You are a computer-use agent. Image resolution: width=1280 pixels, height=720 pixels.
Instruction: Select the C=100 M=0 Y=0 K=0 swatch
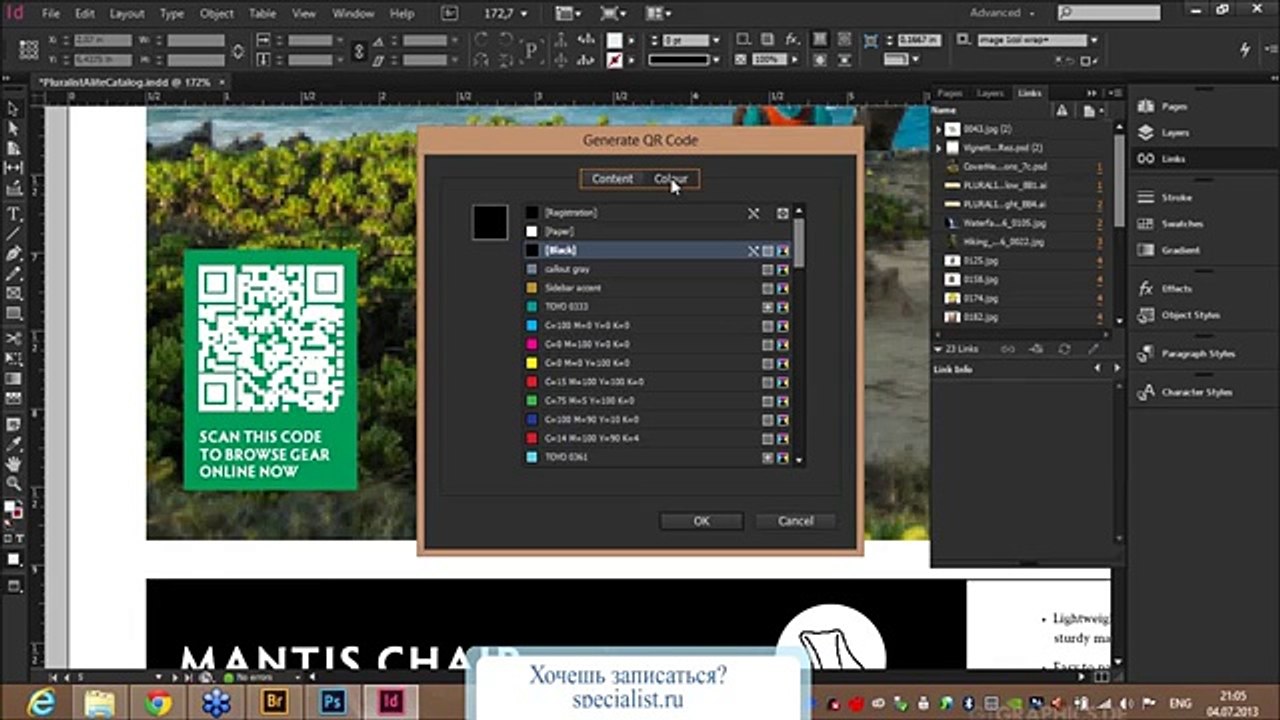[658, 326]
